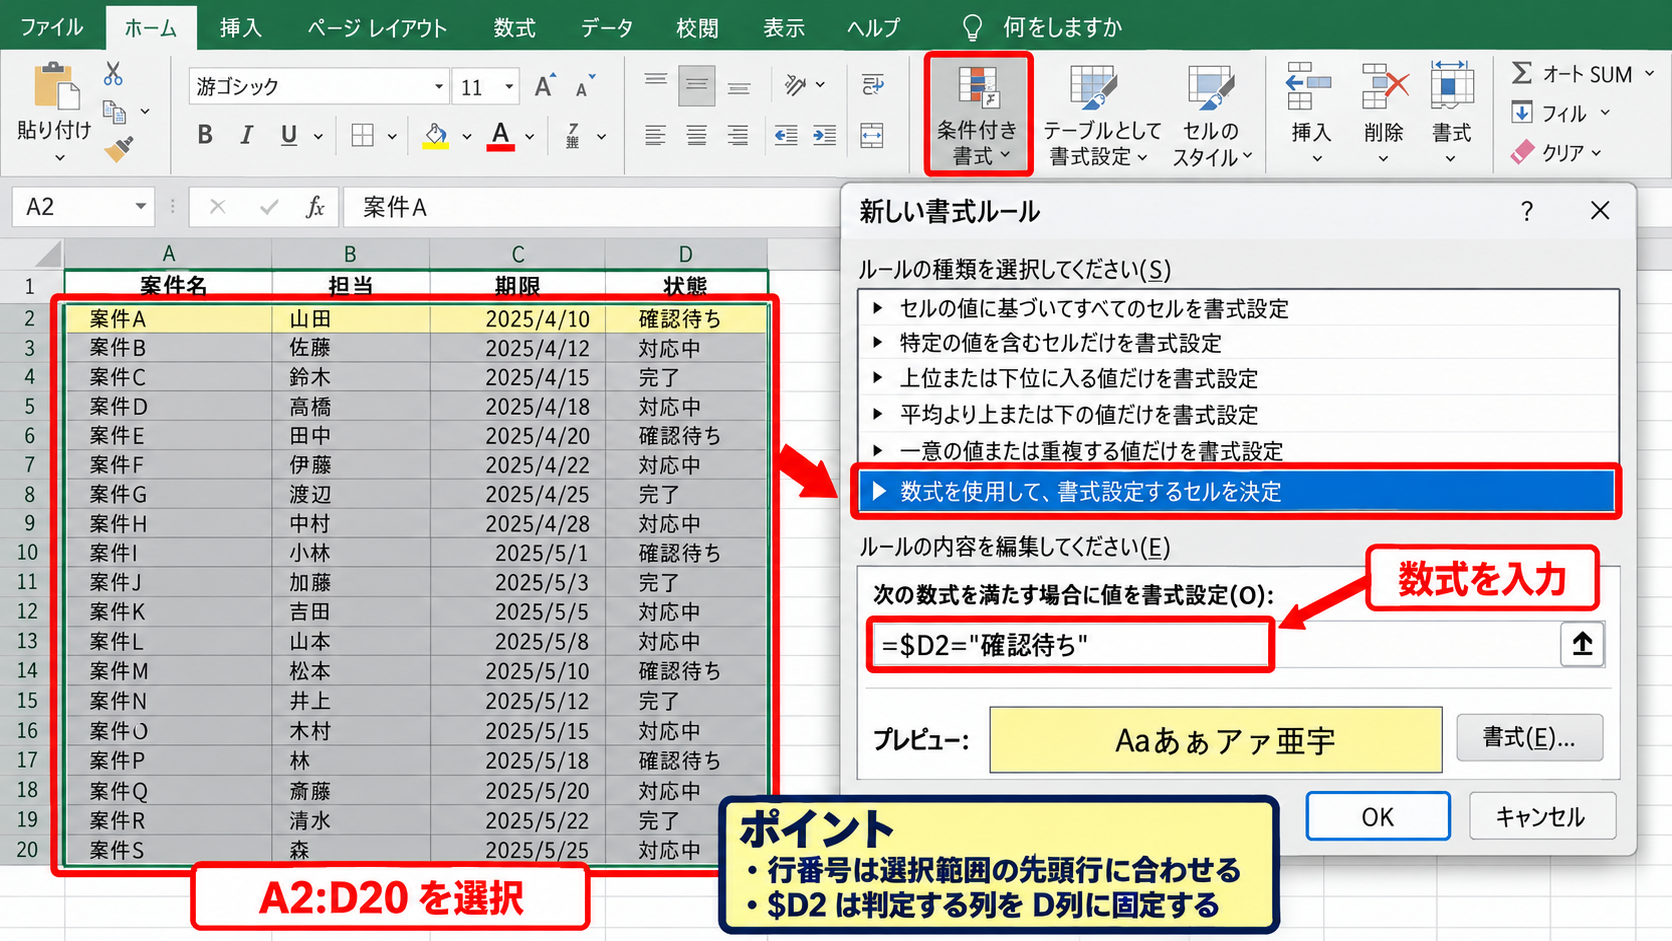The image size is (1672, 941).
Task: Click the キャンセル button
Action: [1541, 816]
